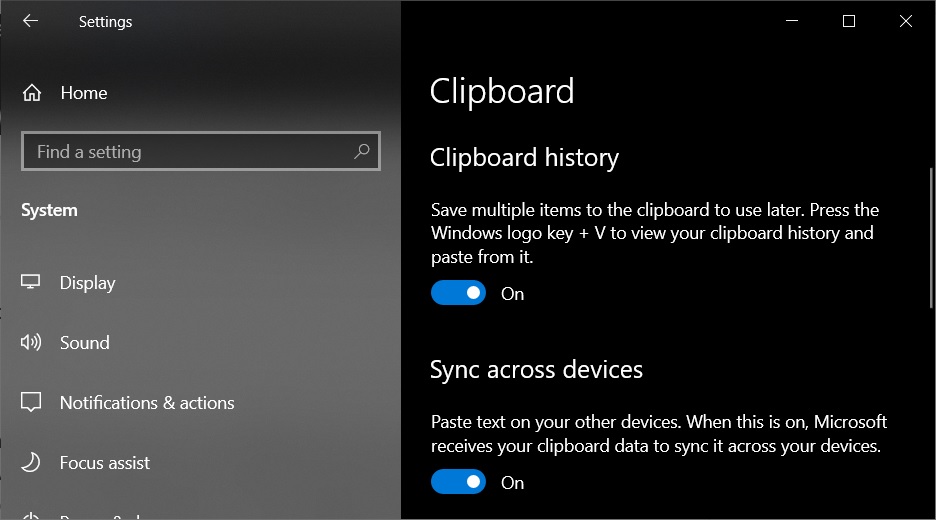Type in Find a setting box
Screen dimensions: 936x520
190,152
